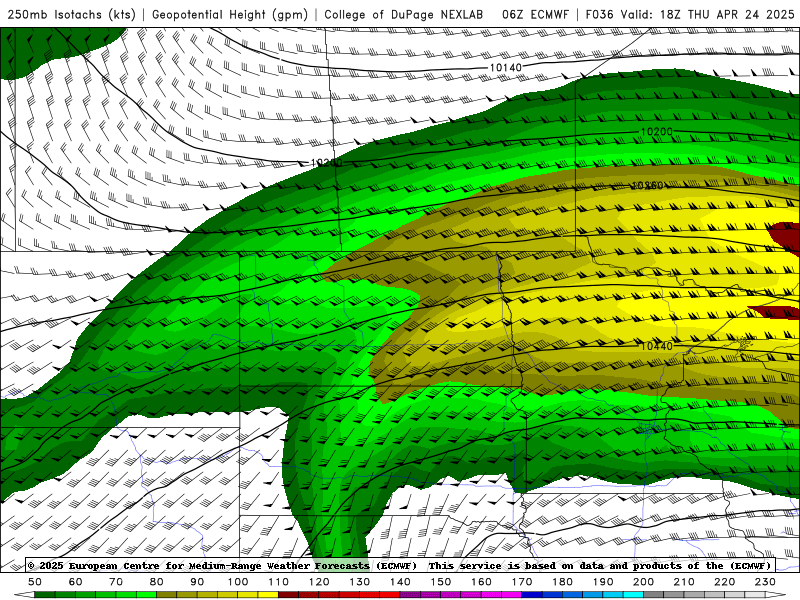Click the ECMWF copyright notice text
Screen dimensions: 800x600
click(x=399, y=565)
